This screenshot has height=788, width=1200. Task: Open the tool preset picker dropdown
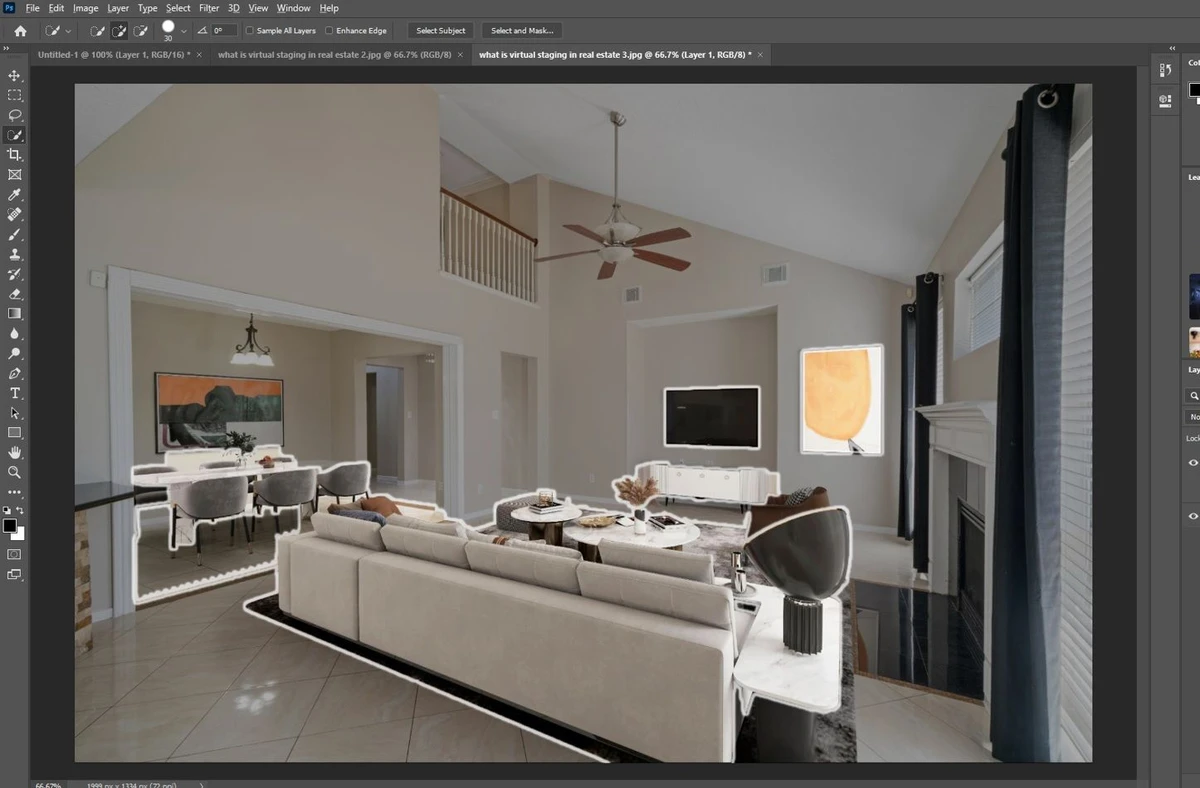coord(68,30)
